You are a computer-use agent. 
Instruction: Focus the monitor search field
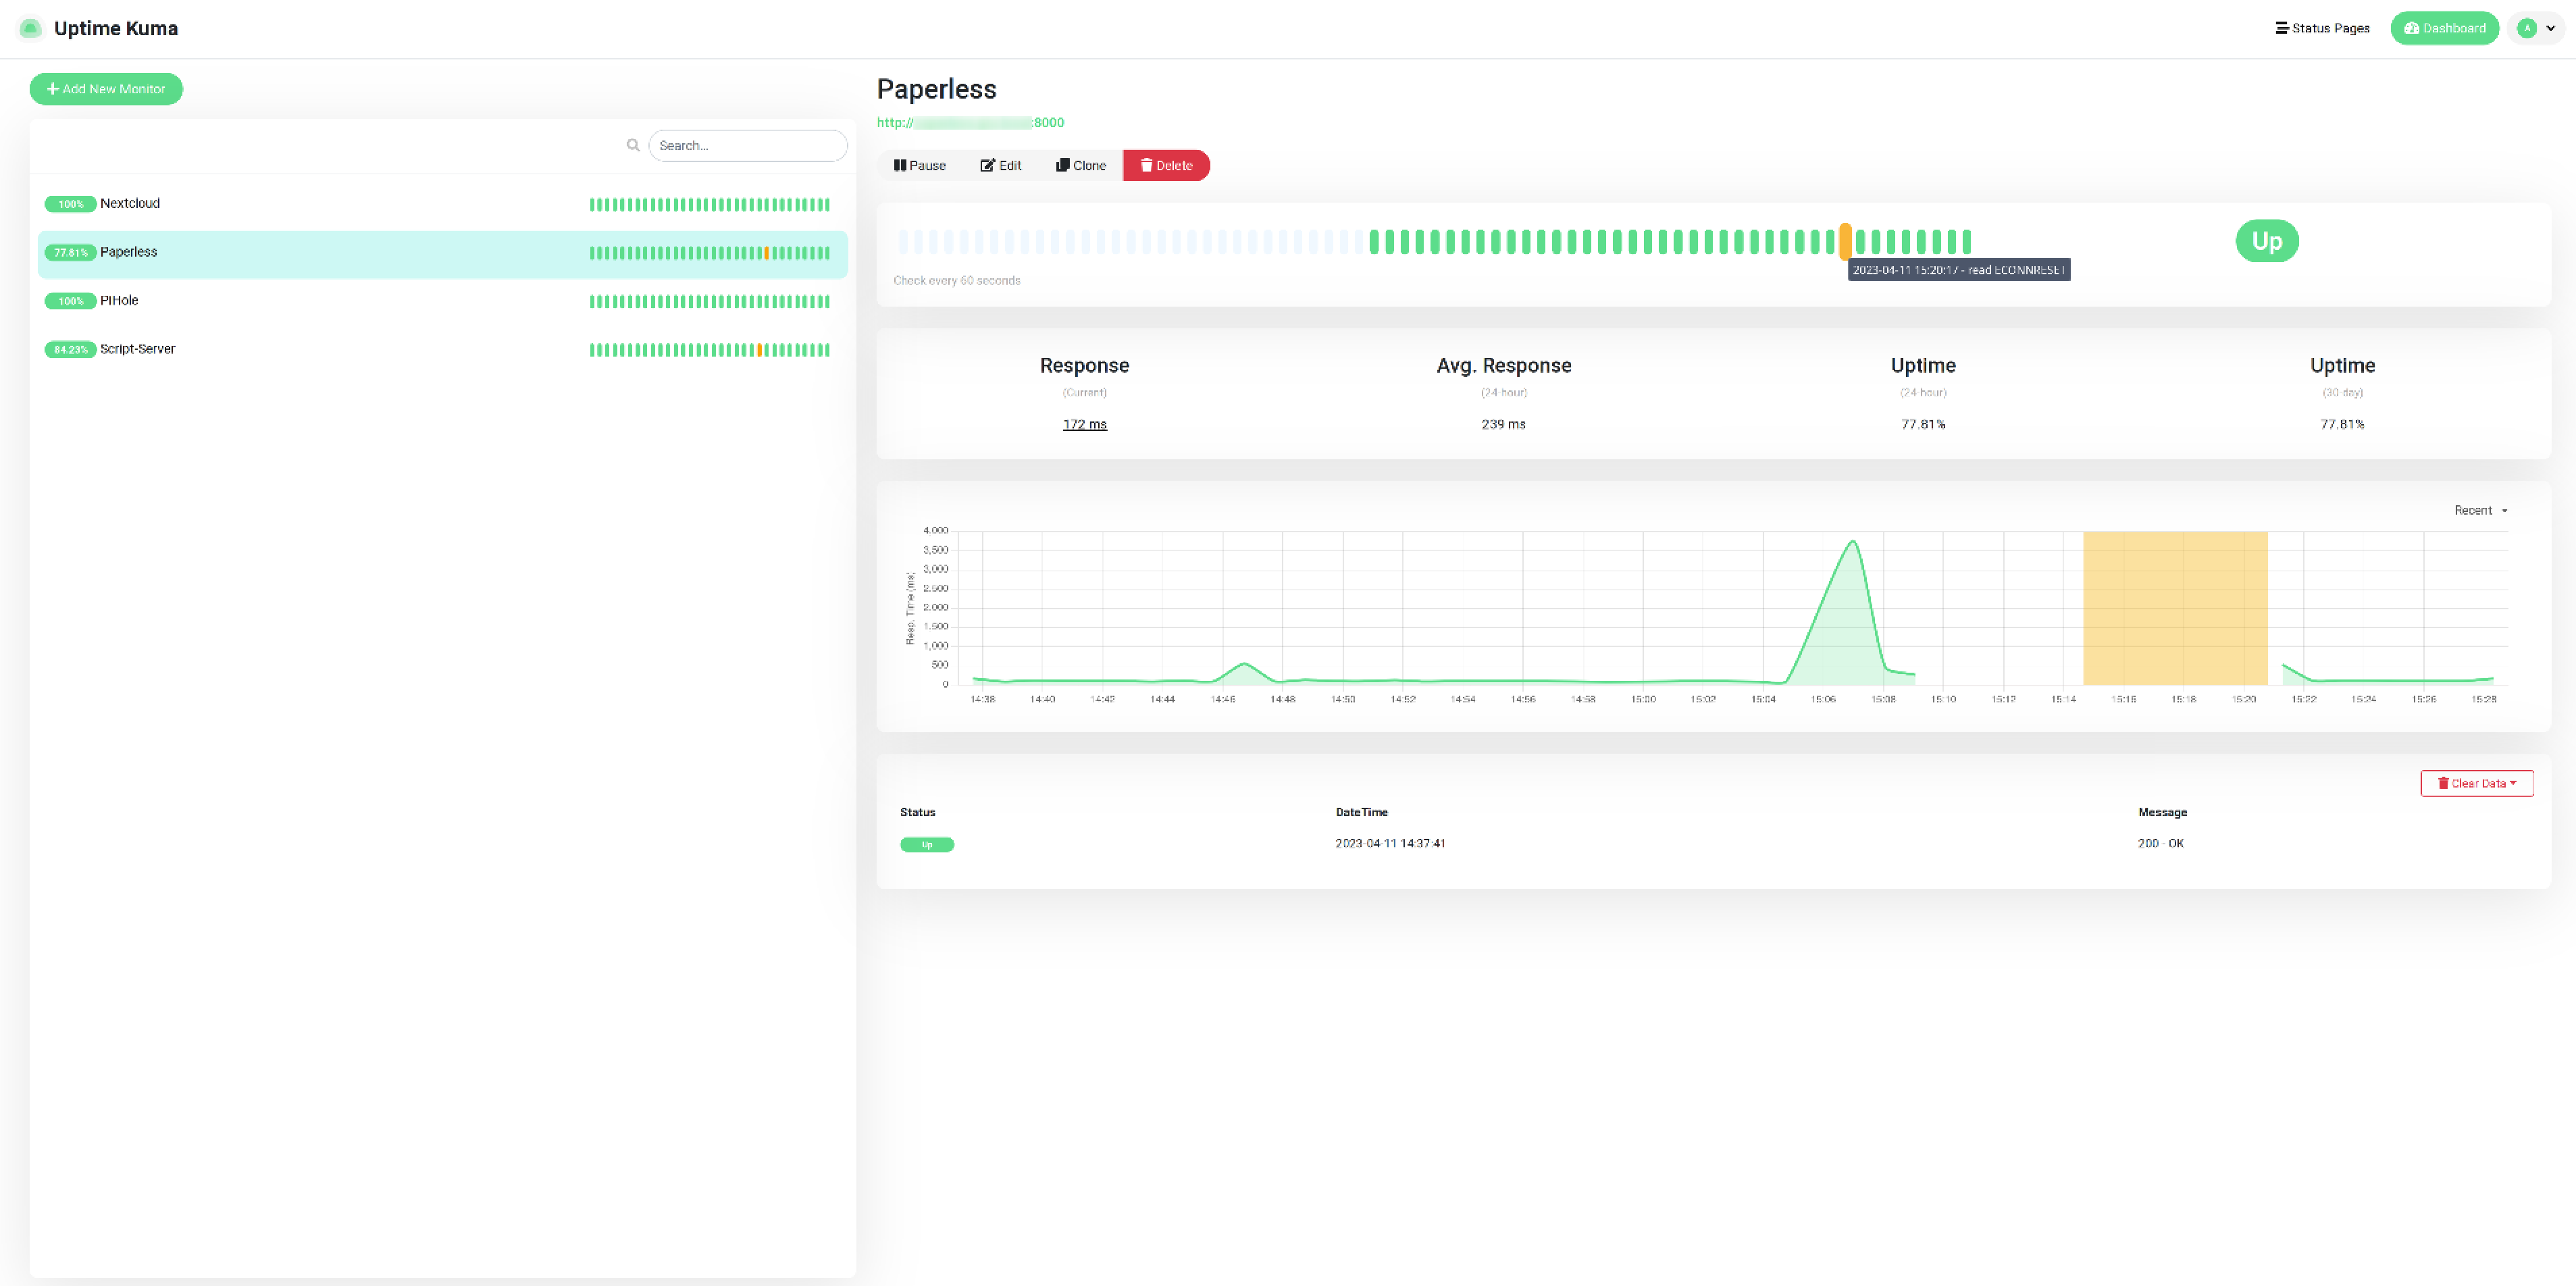pos(747,145)
